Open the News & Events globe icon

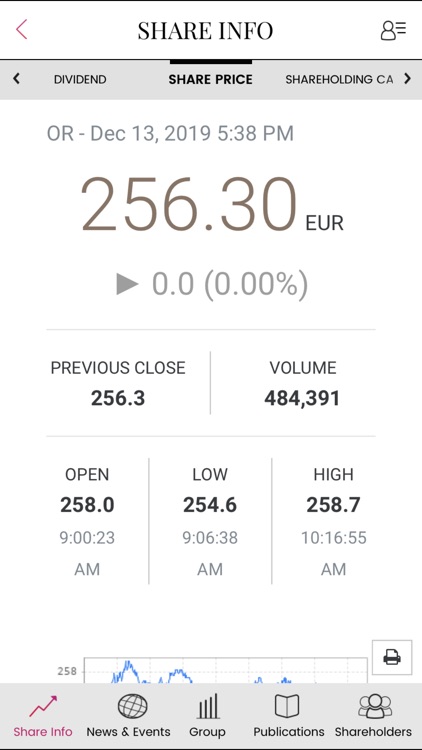(x=133, y=706)
